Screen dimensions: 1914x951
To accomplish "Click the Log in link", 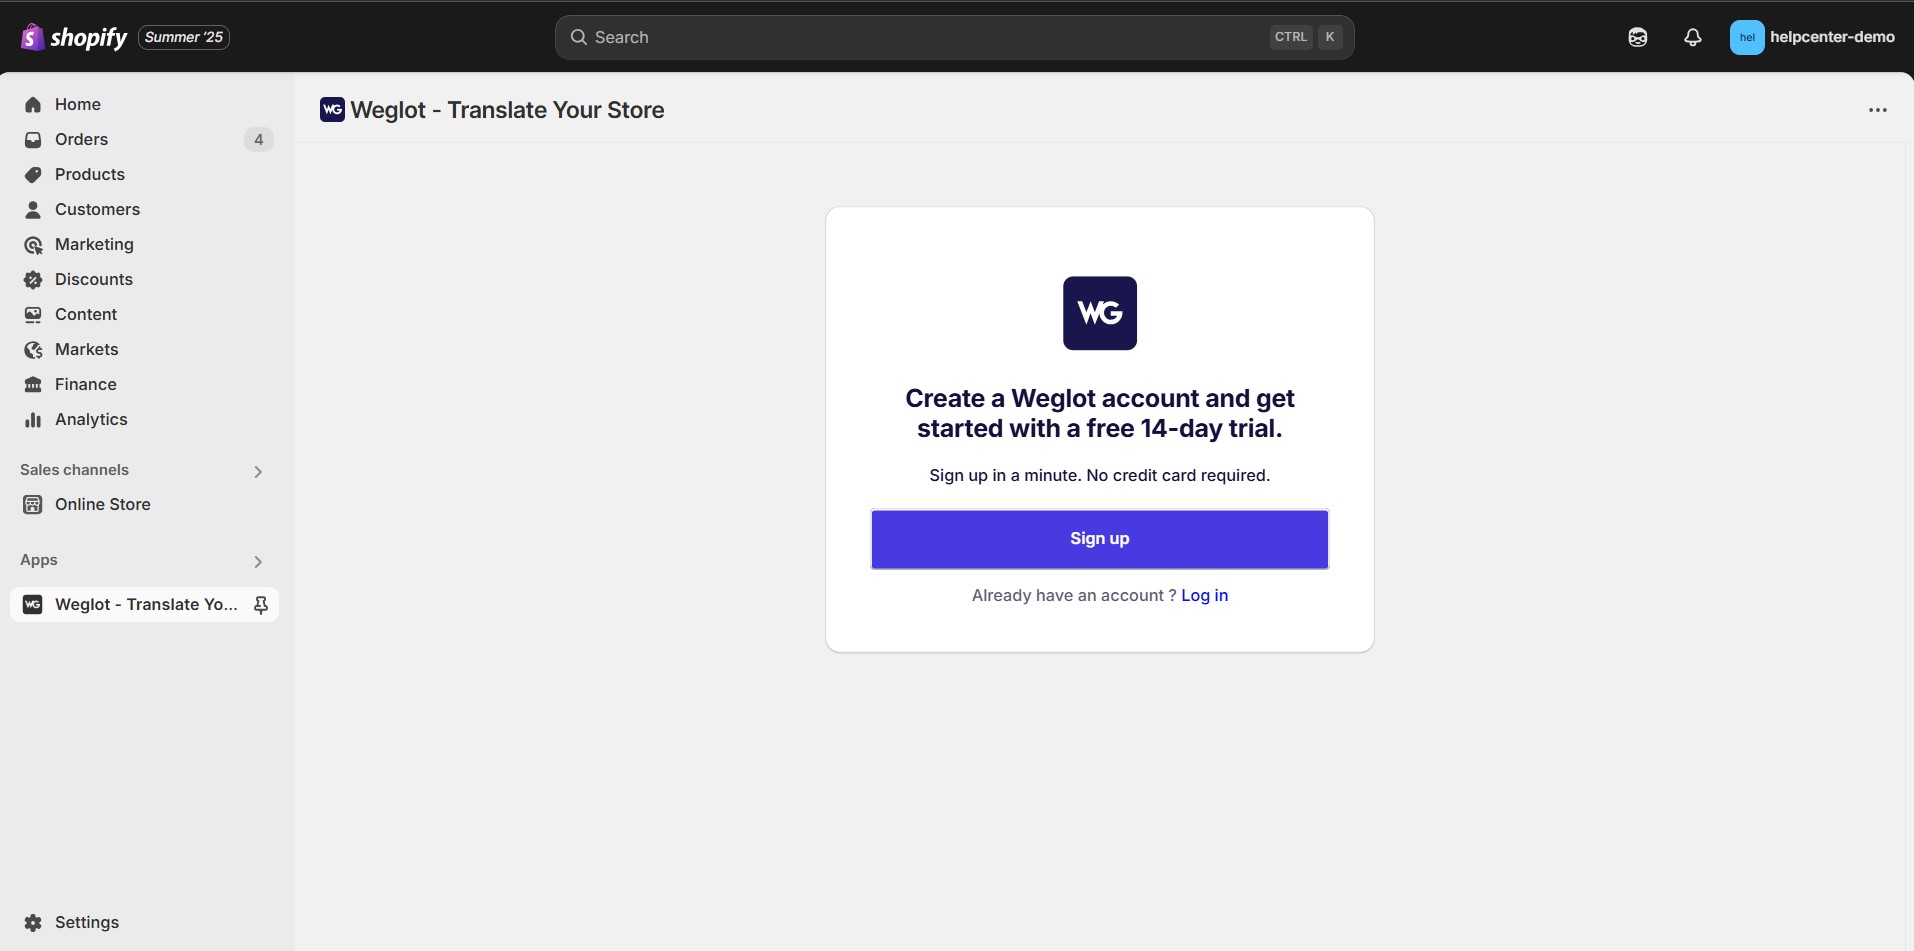I will pyautogui.click(x=1204, y=595).
